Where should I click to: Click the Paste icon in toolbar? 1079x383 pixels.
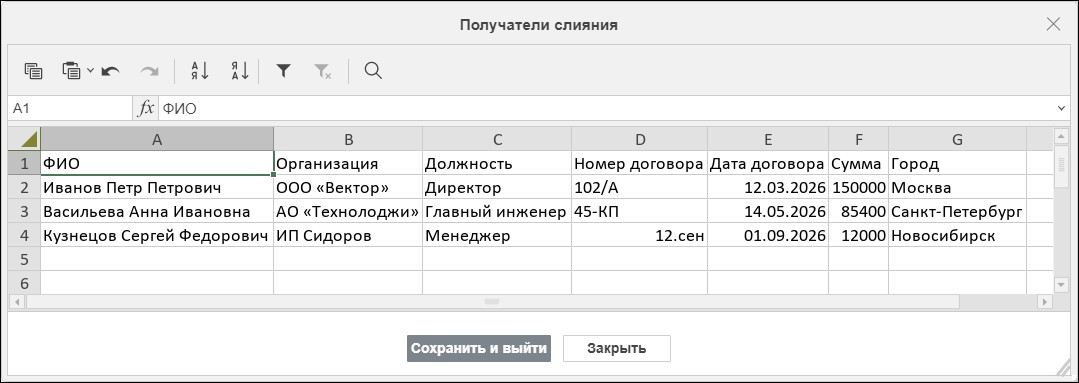(72, 71)
